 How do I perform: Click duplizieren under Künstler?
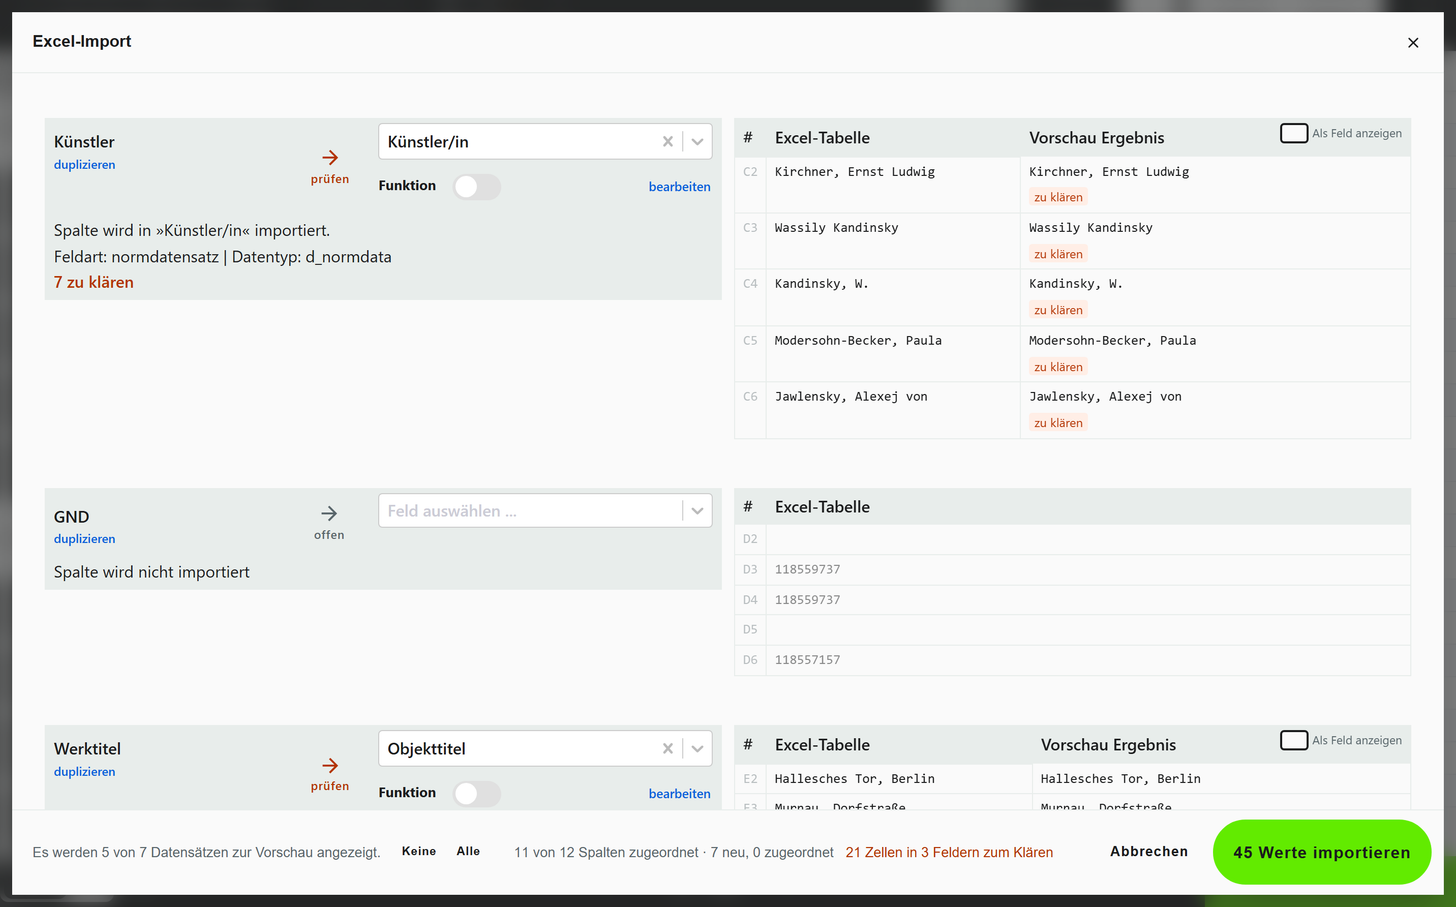84,165
